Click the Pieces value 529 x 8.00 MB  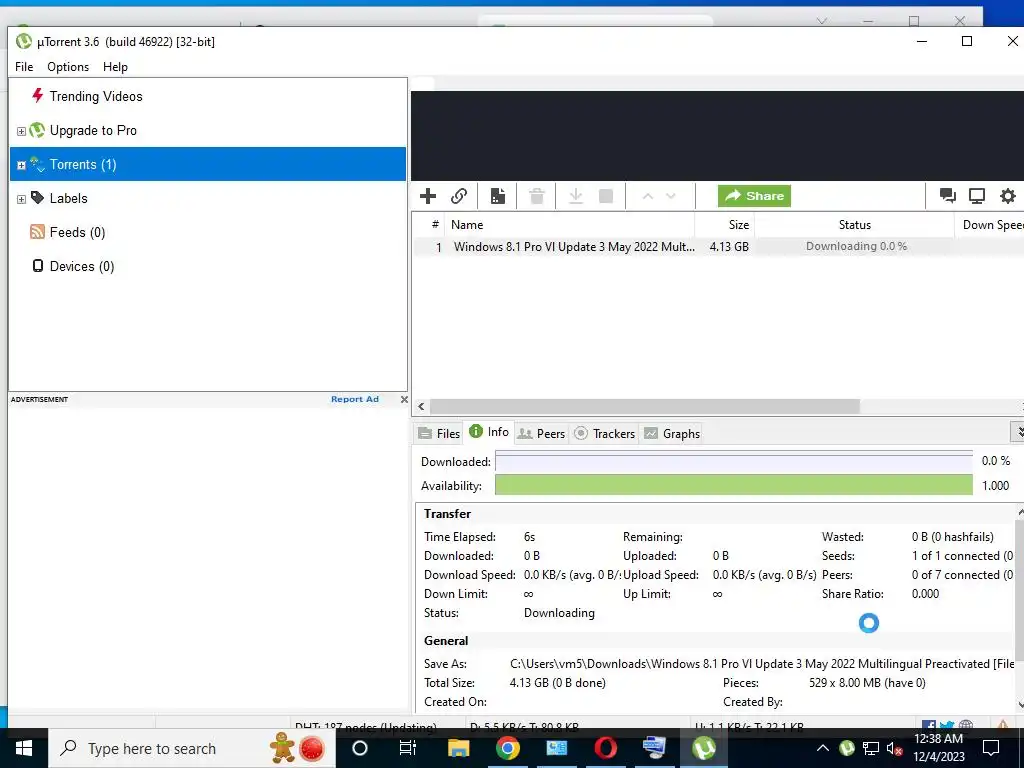click(x=867, y=683)
